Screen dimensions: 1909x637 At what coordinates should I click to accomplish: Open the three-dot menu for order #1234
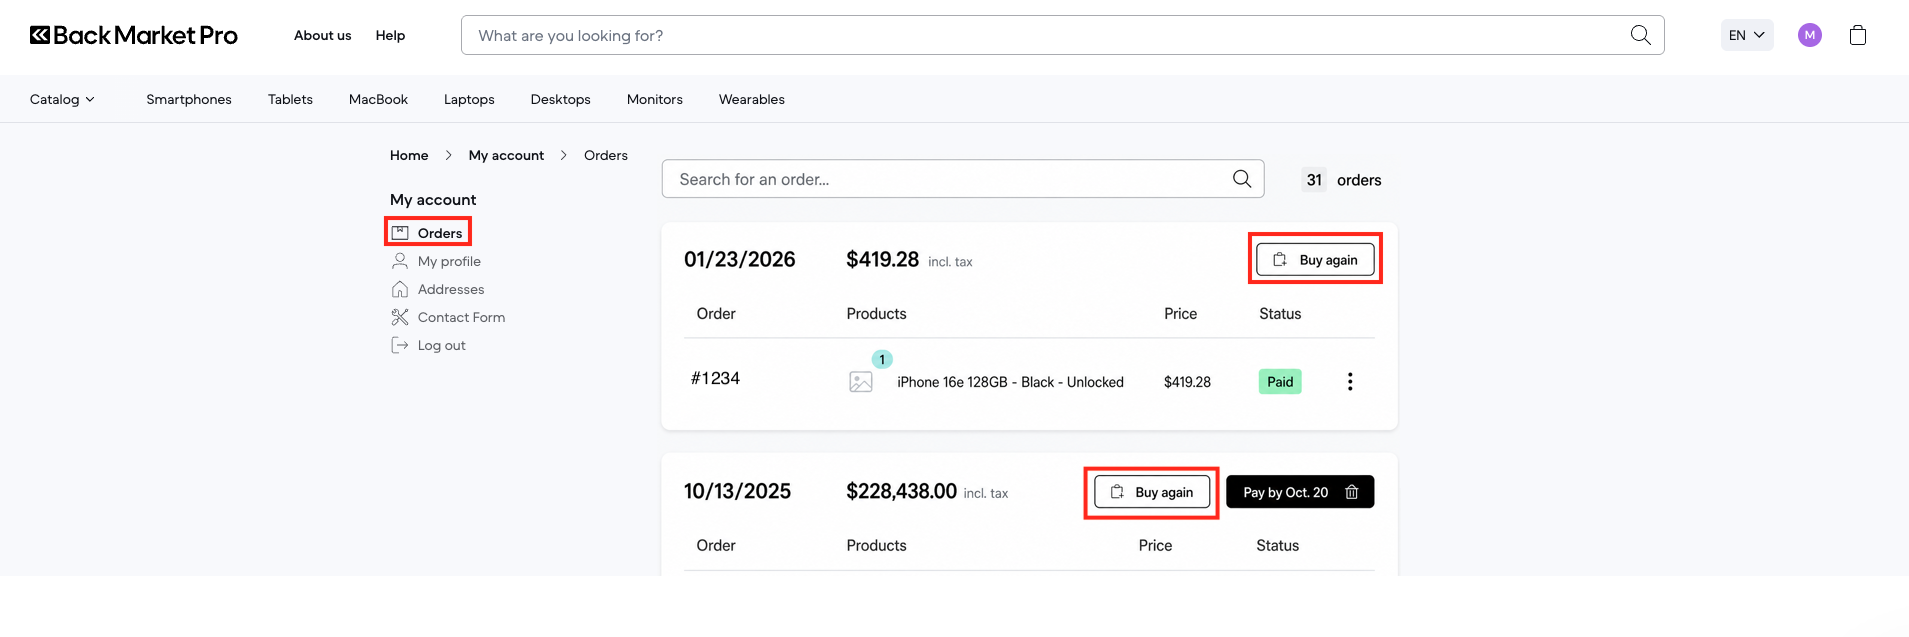tap(1349, 381)
